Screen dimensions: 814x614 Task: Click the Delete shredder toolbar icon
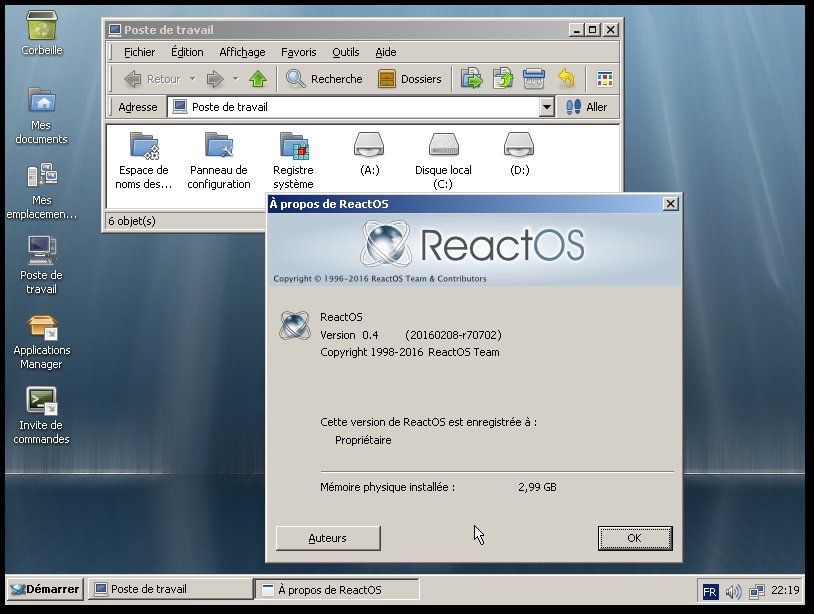(x=534, y=79)
